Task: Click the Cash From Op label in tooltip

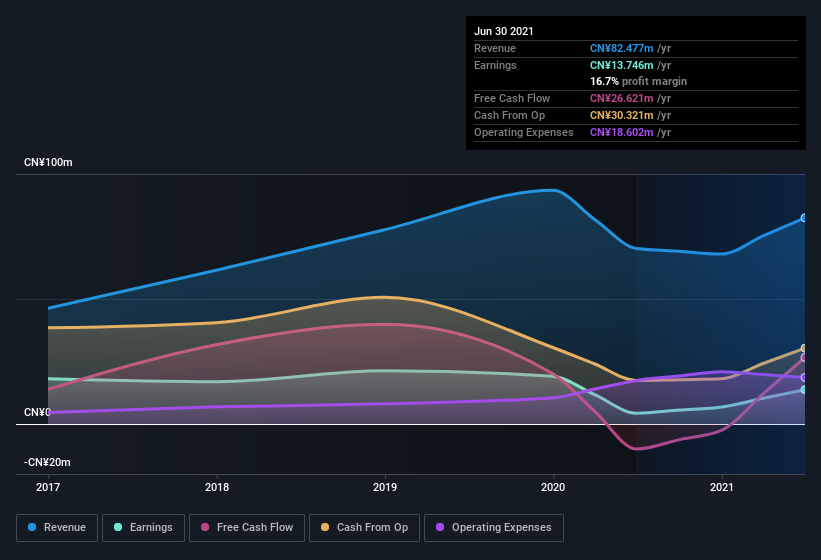Action: coord(509,115)
